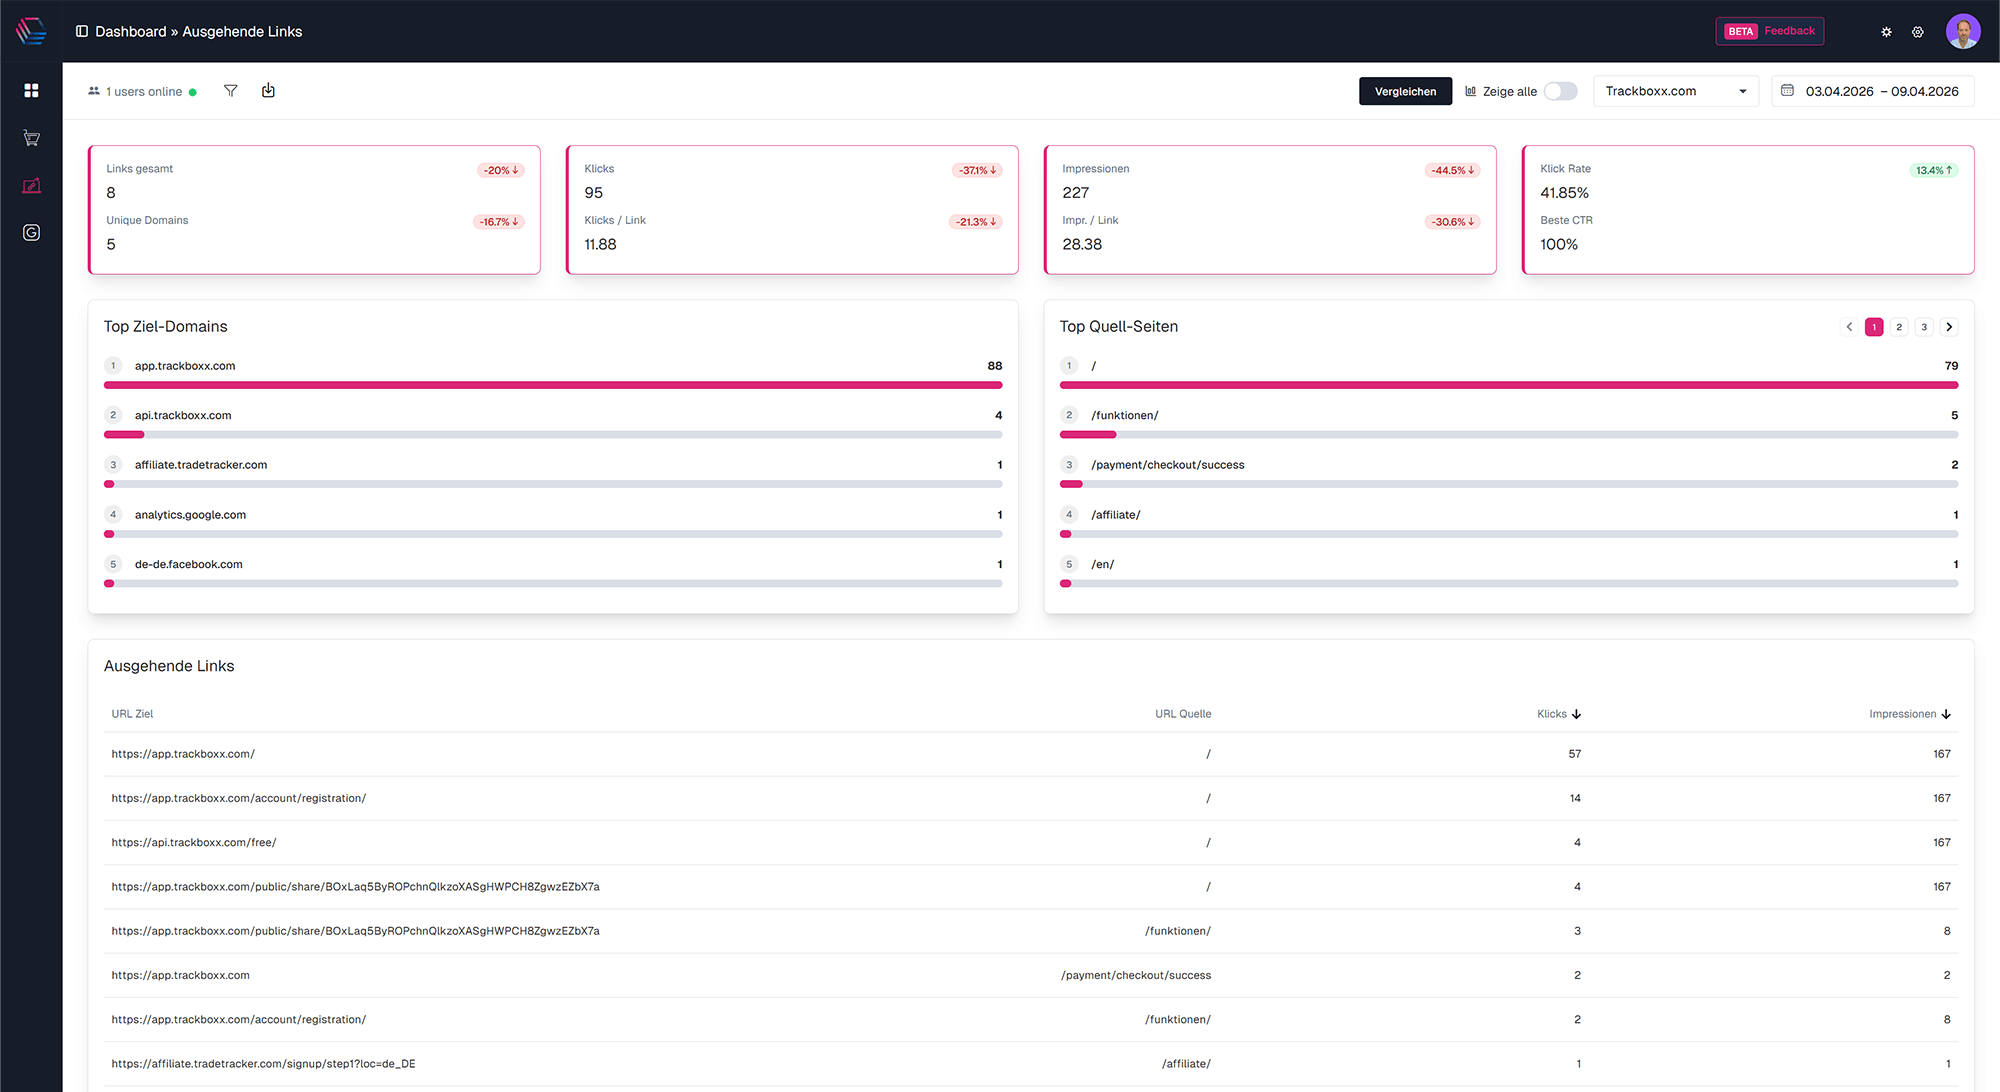
Task: Click the funnel filter icon
Action: (231, 91)
